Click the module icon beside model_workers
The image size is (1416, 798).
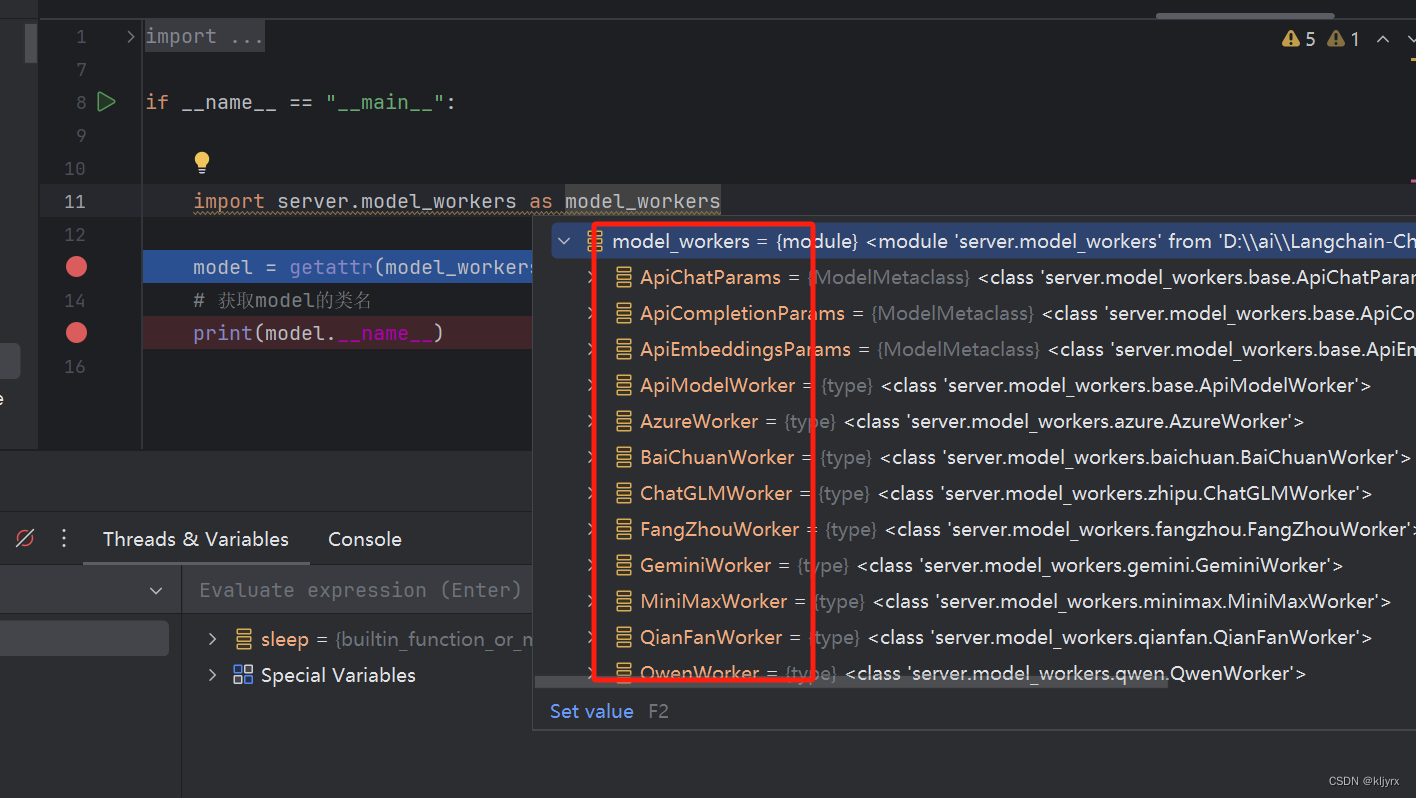pos(595,241)
